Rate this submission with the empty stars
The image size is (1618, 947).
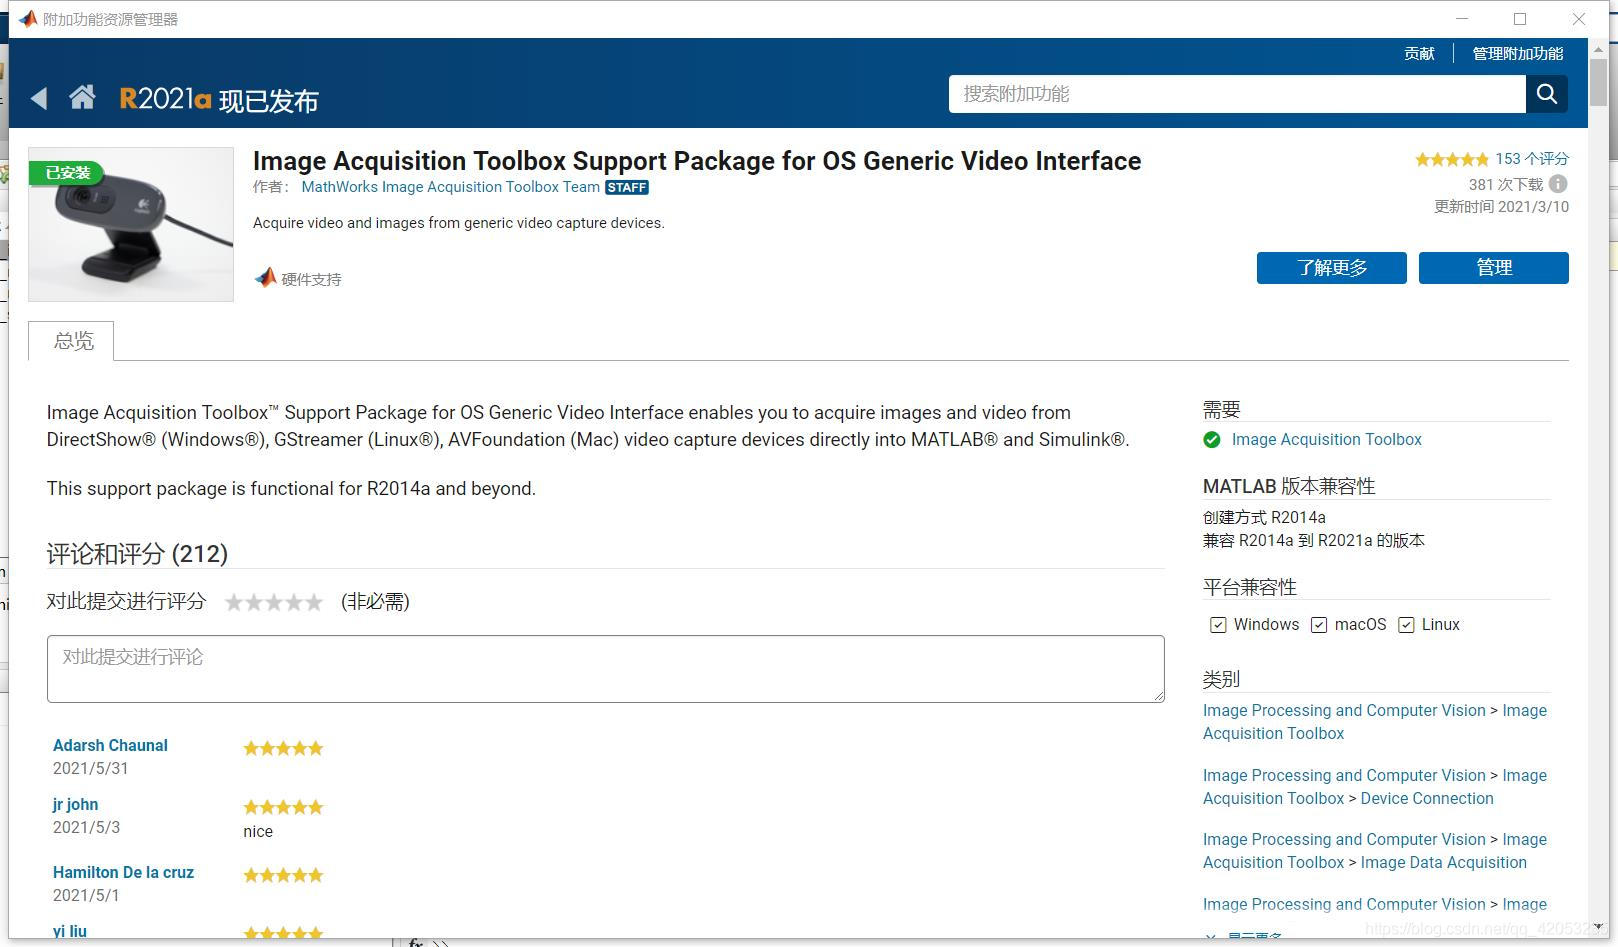coord(274,602)
